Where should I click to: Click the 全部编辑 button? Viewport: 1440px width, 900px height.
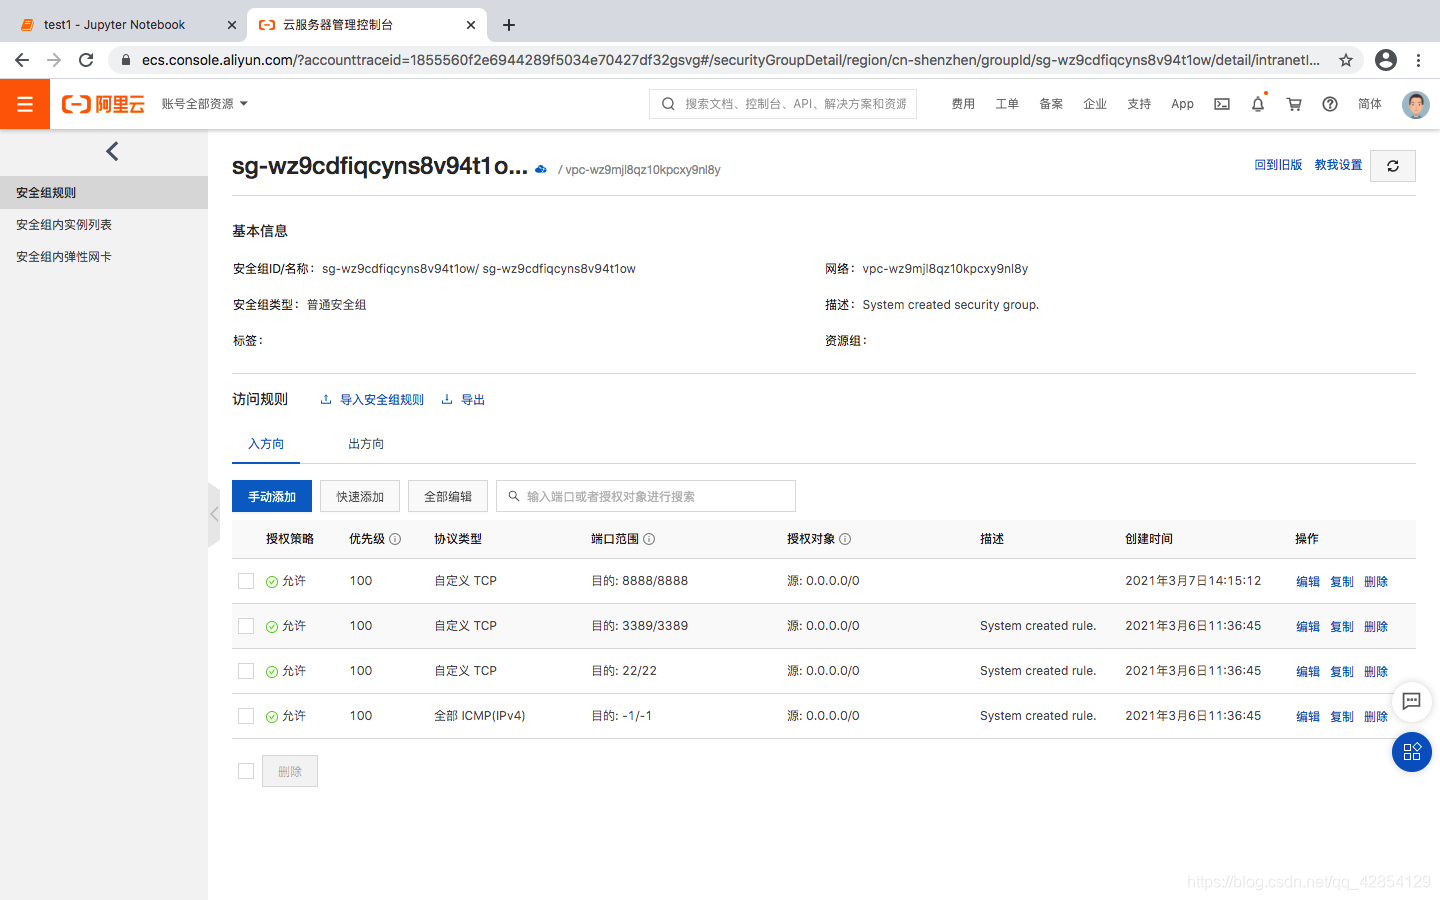[448, 496]
